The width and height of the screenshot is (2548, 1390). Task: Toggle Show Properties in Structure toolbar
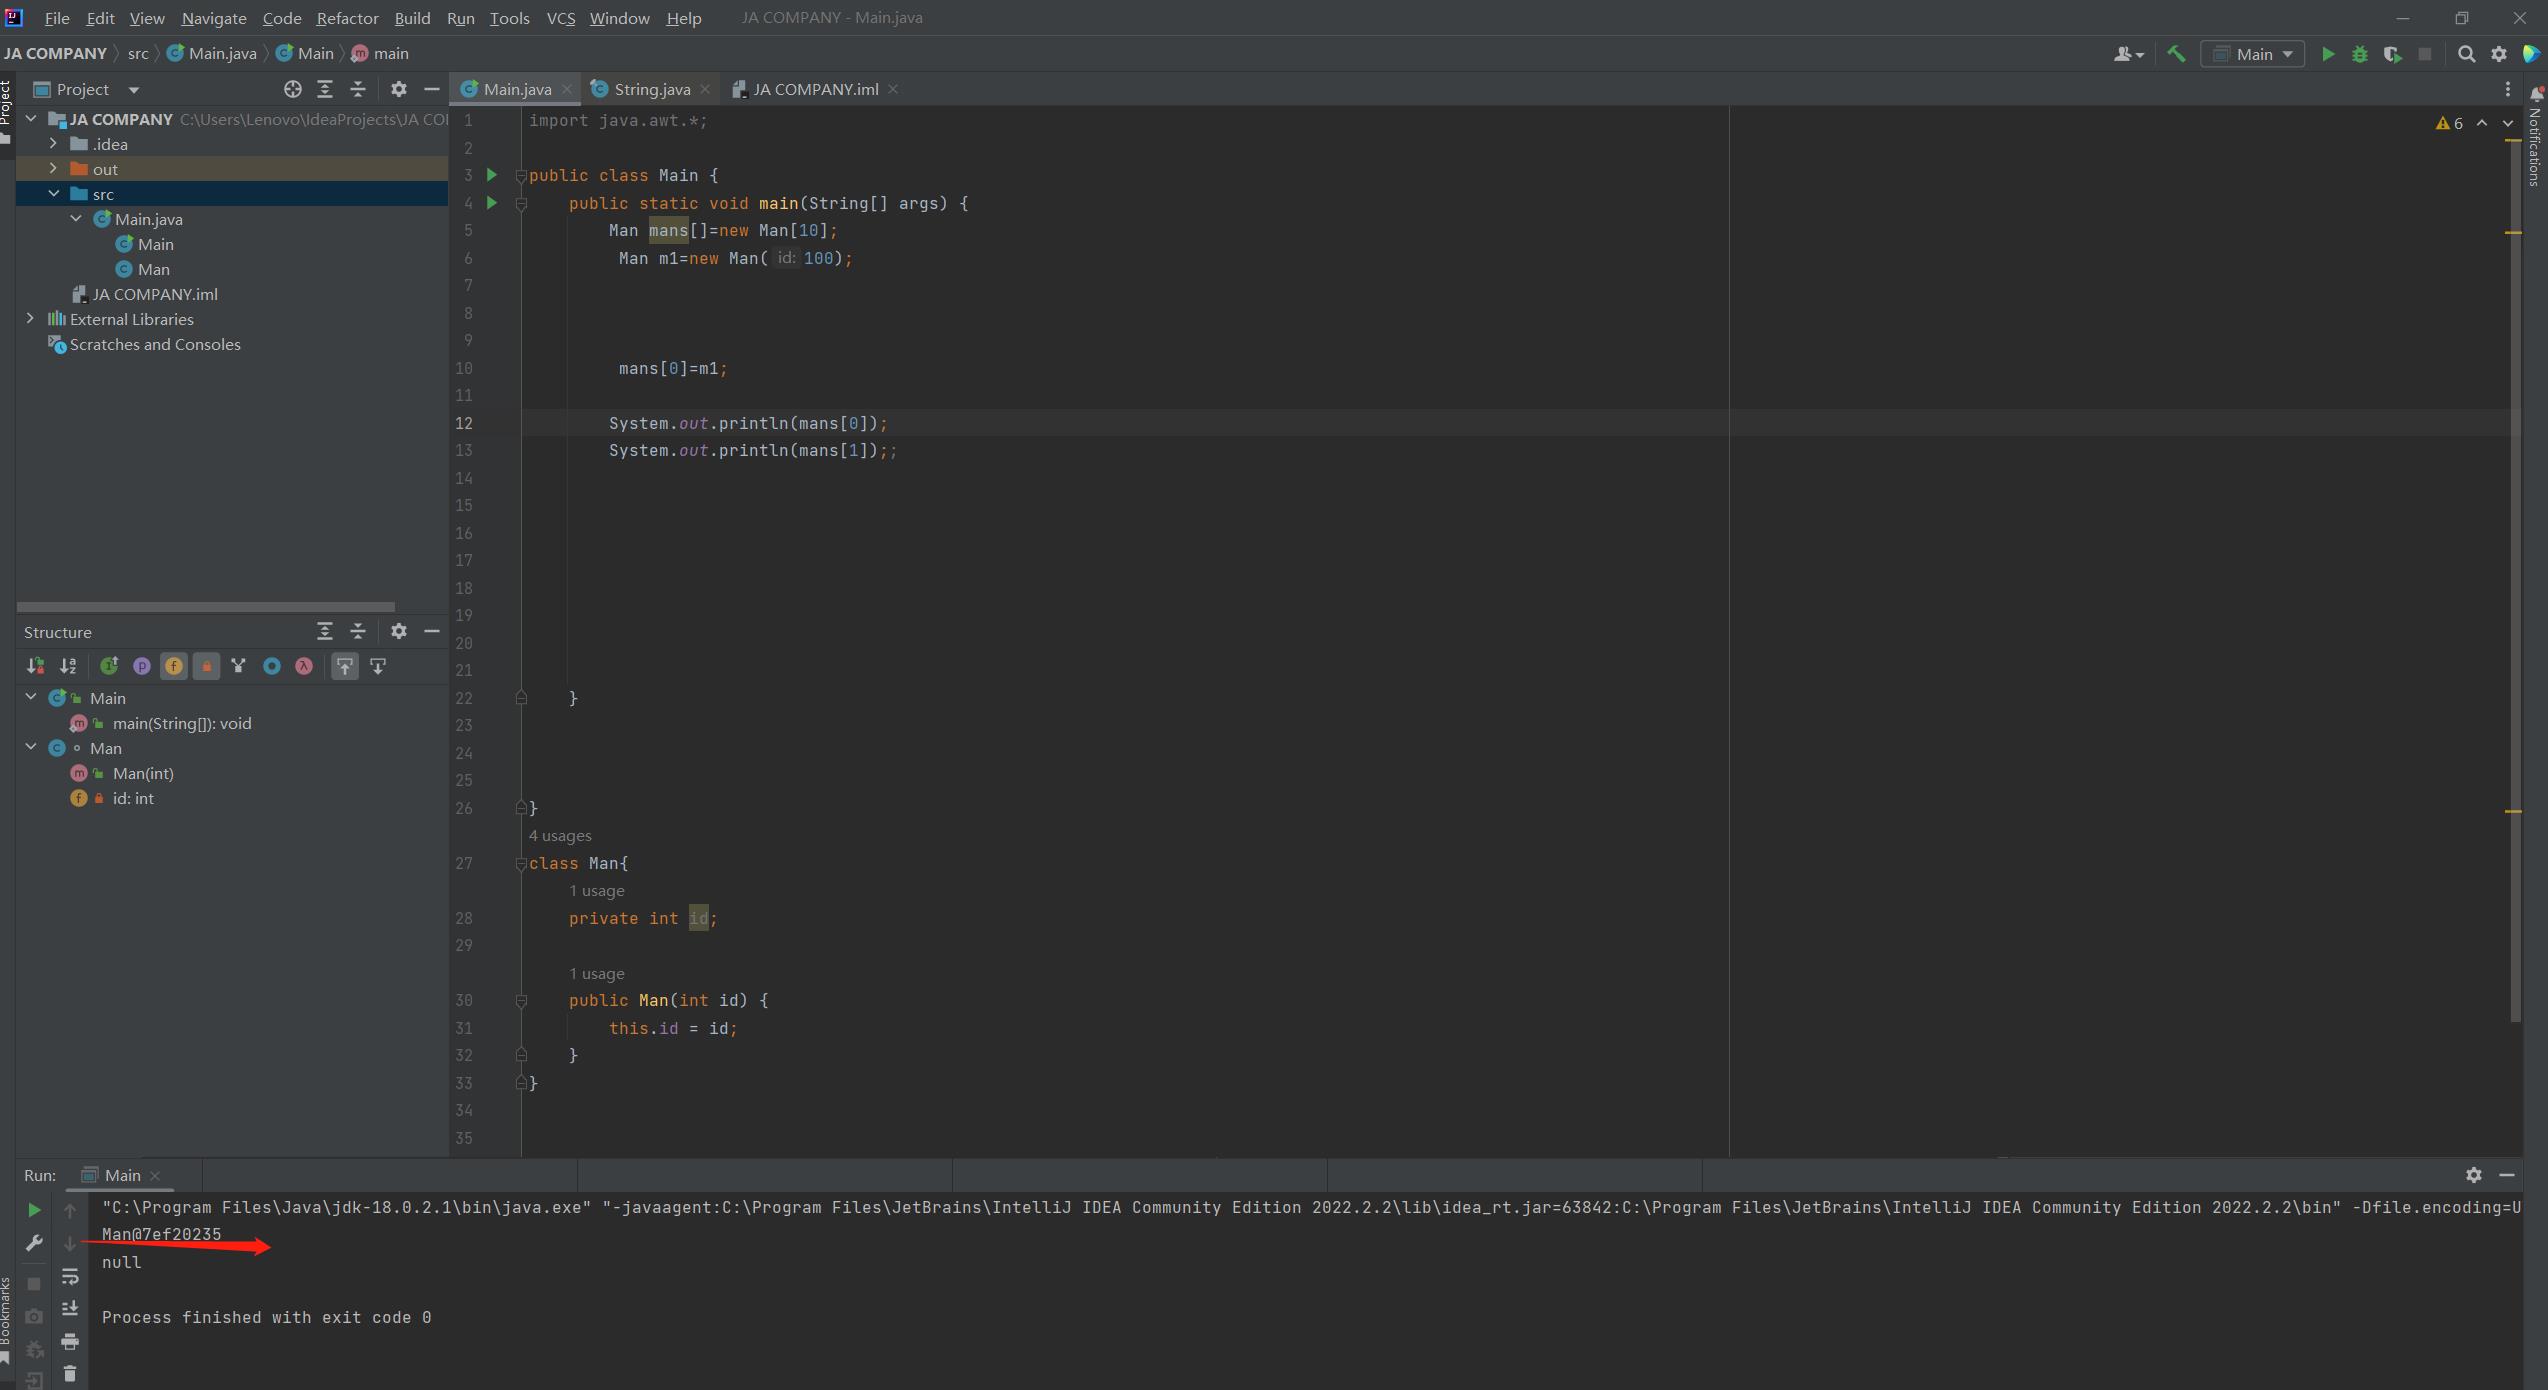pos(141,666)
